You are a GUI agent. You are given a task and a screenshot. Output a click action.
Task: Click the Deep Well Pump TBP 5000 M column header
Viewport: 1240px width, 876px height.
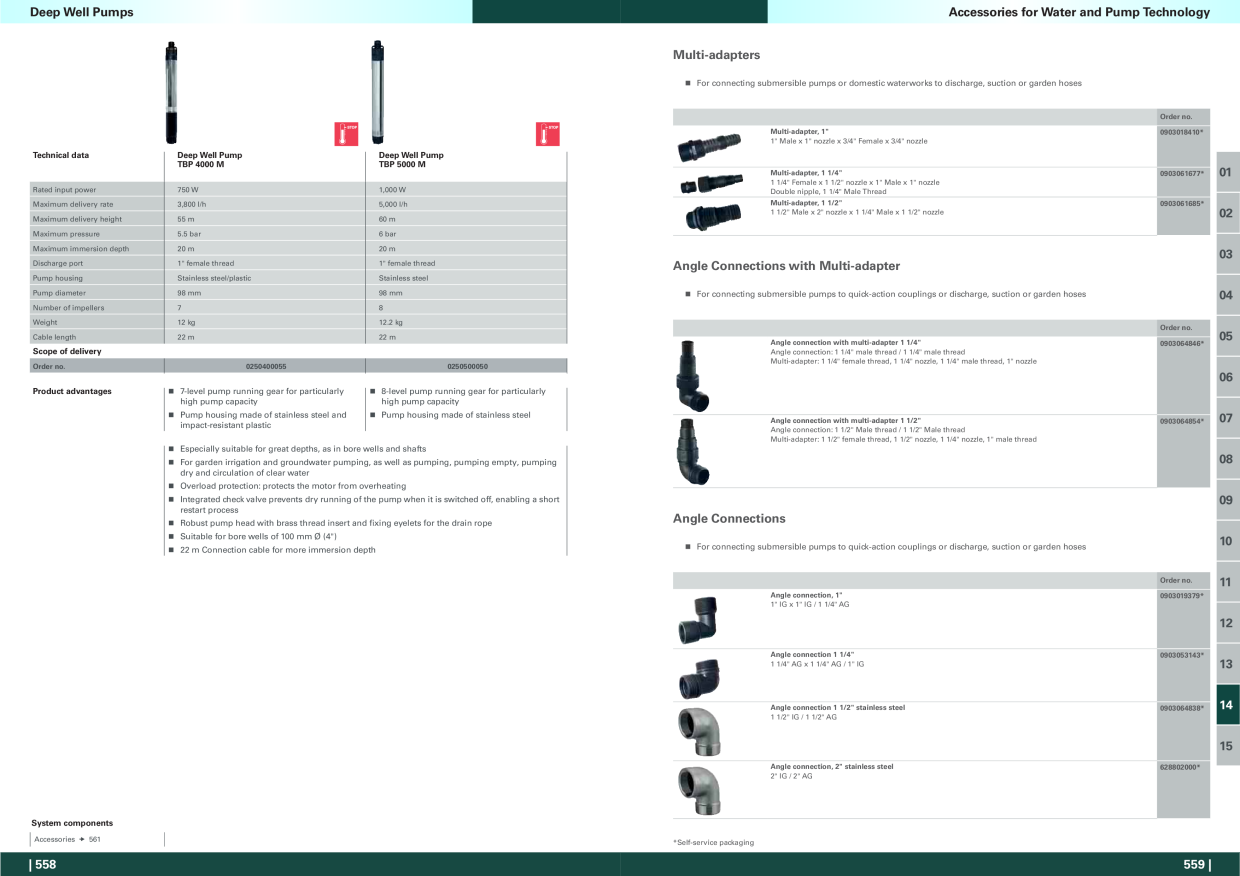click(411, 159)
